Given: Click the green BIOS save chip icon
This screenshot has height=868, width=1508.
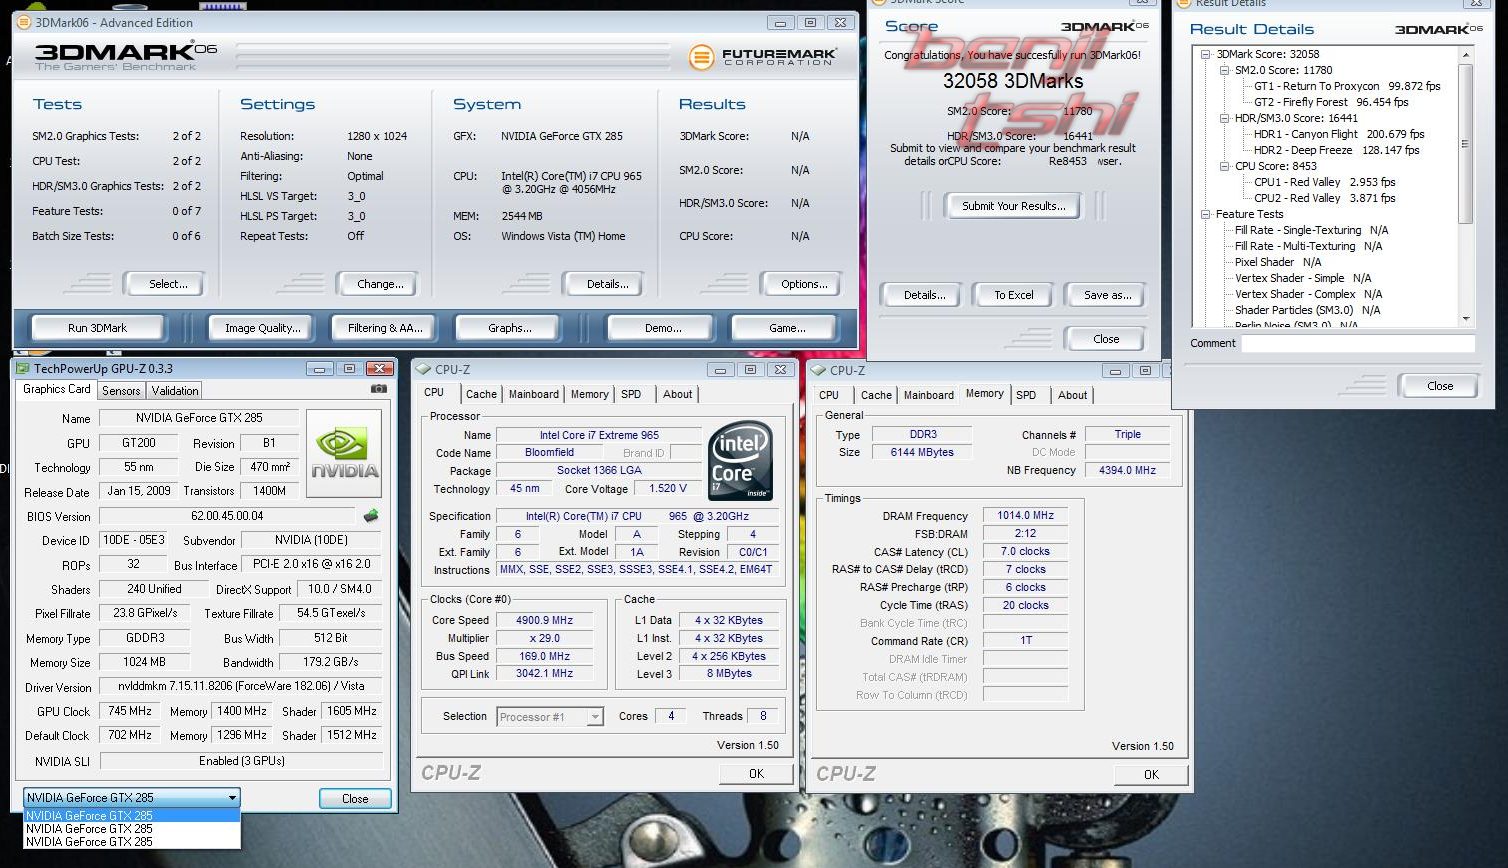Looking at the screenshot, I should [371, 516].
